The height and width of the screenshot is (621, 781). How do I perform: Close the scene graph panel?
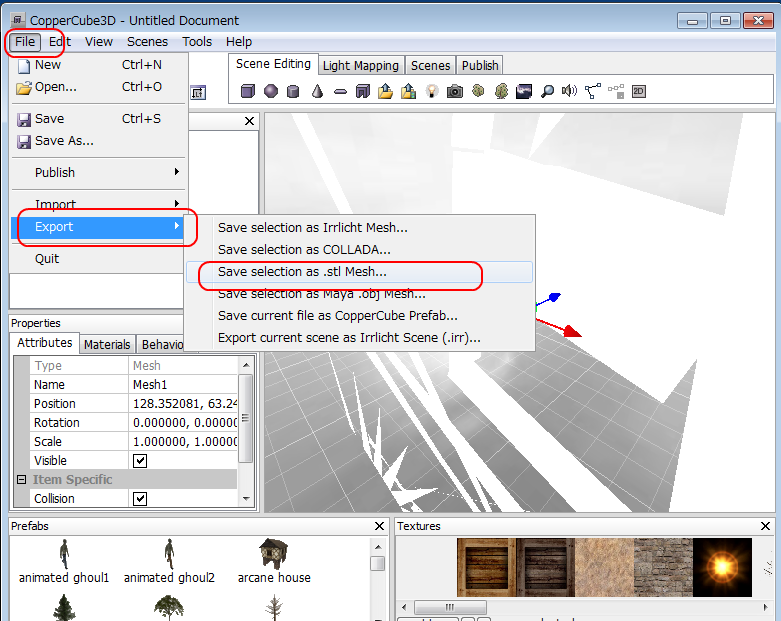(250, 121)
